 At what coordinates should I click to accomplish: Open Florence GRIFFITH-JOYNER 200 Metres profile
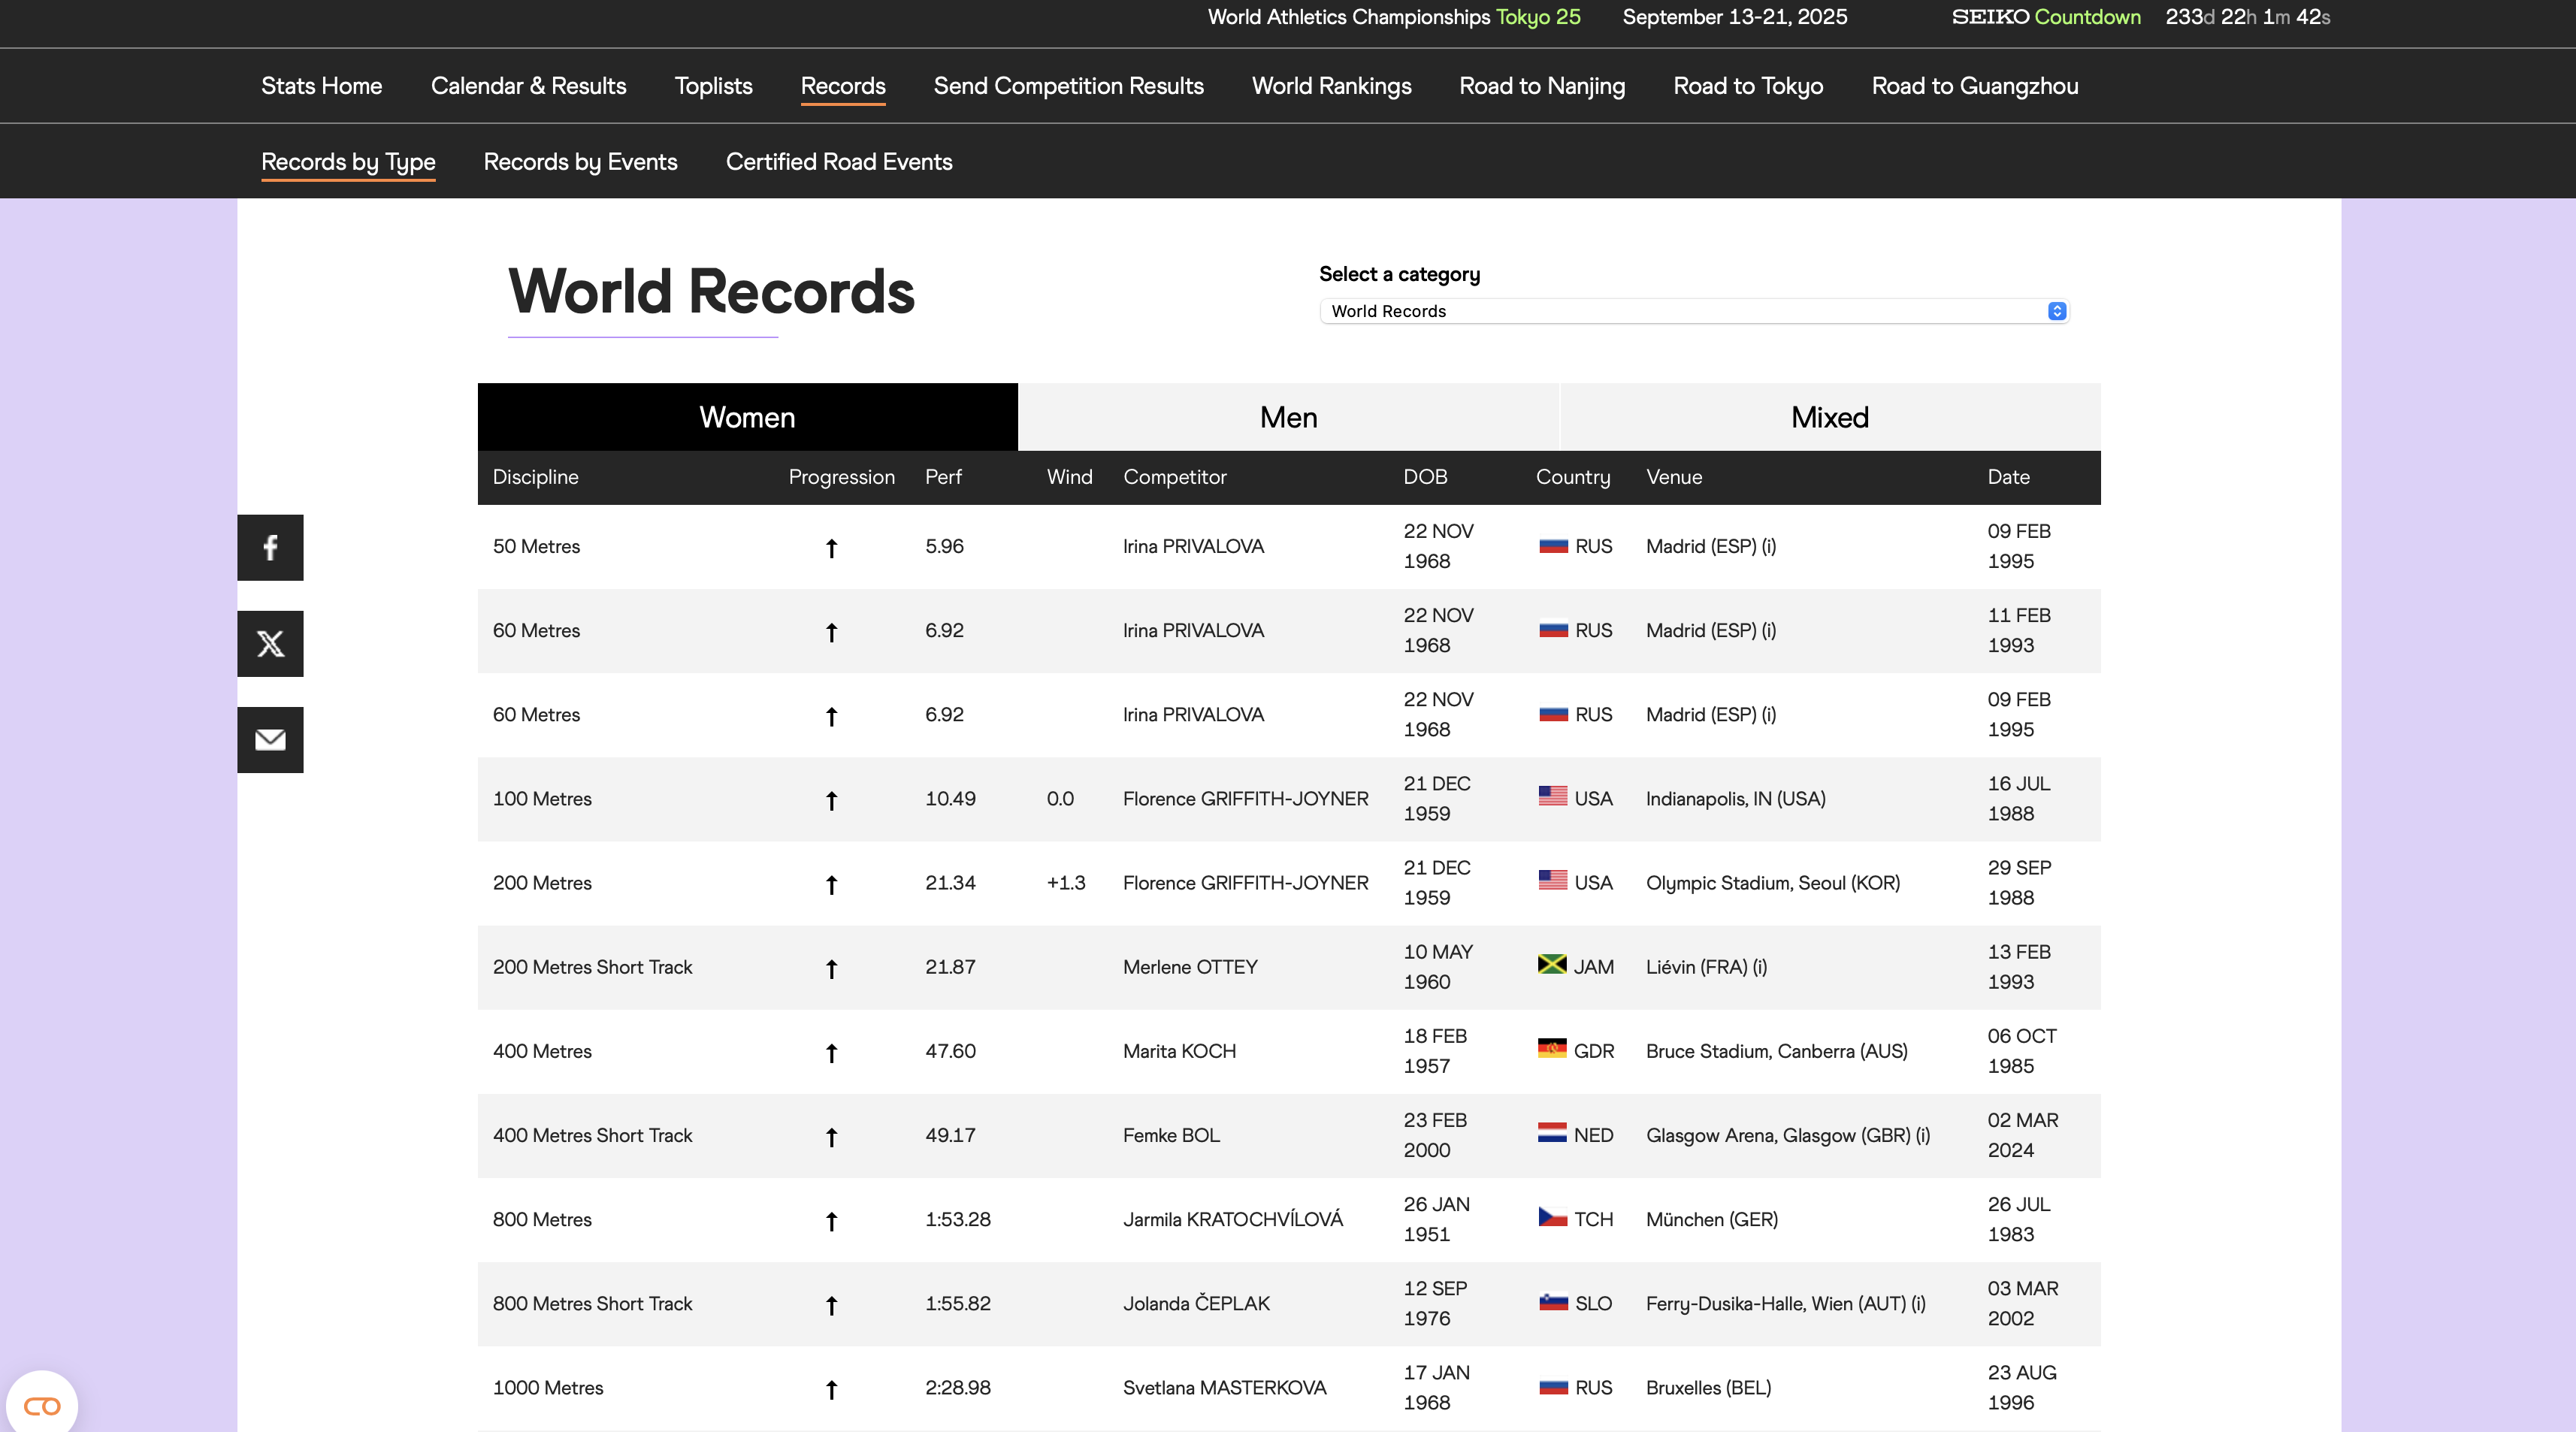point(1245,883)
